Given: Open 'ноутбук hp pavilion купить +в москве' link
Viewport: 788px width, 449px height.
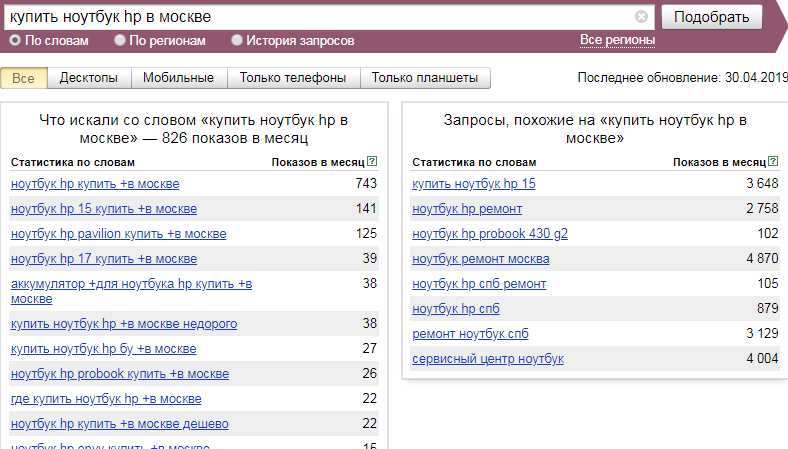Looking at the screenshot, I should (x=119, y=234).
